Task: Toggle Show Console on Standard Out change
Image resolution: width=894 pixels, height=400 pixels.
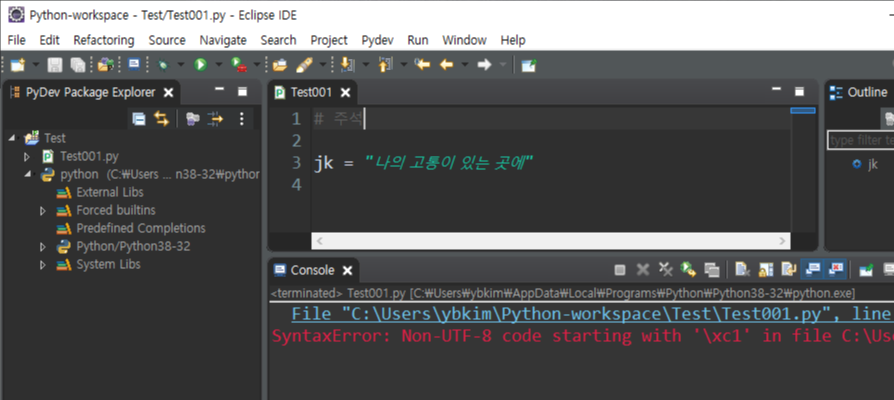Action: (812, 269)
